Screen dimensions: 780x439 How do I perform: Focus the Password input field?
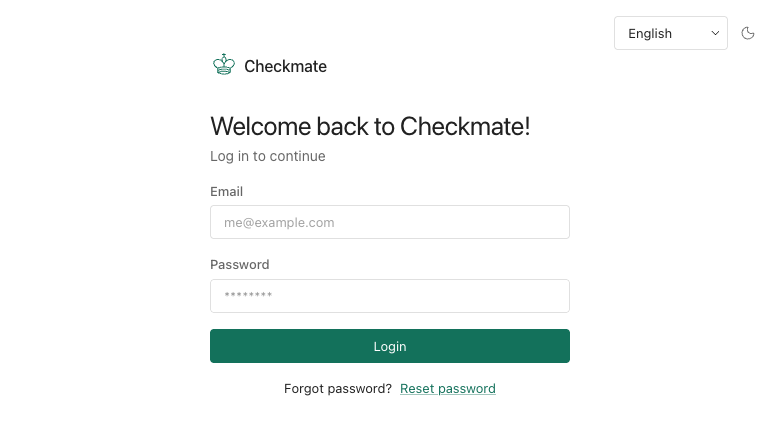click(x=390, y=296)
